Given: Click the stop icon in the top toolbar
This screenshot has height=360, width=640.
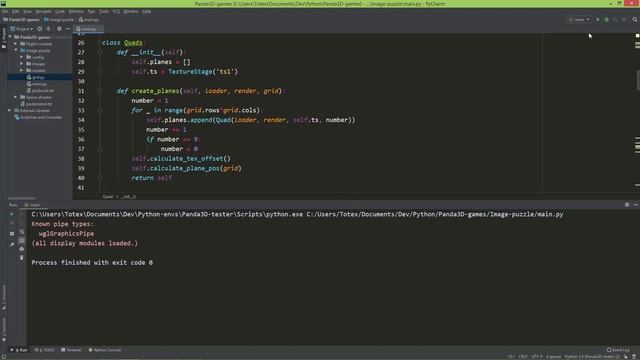Looking at the screenshot, I should (x=624, y=20).
